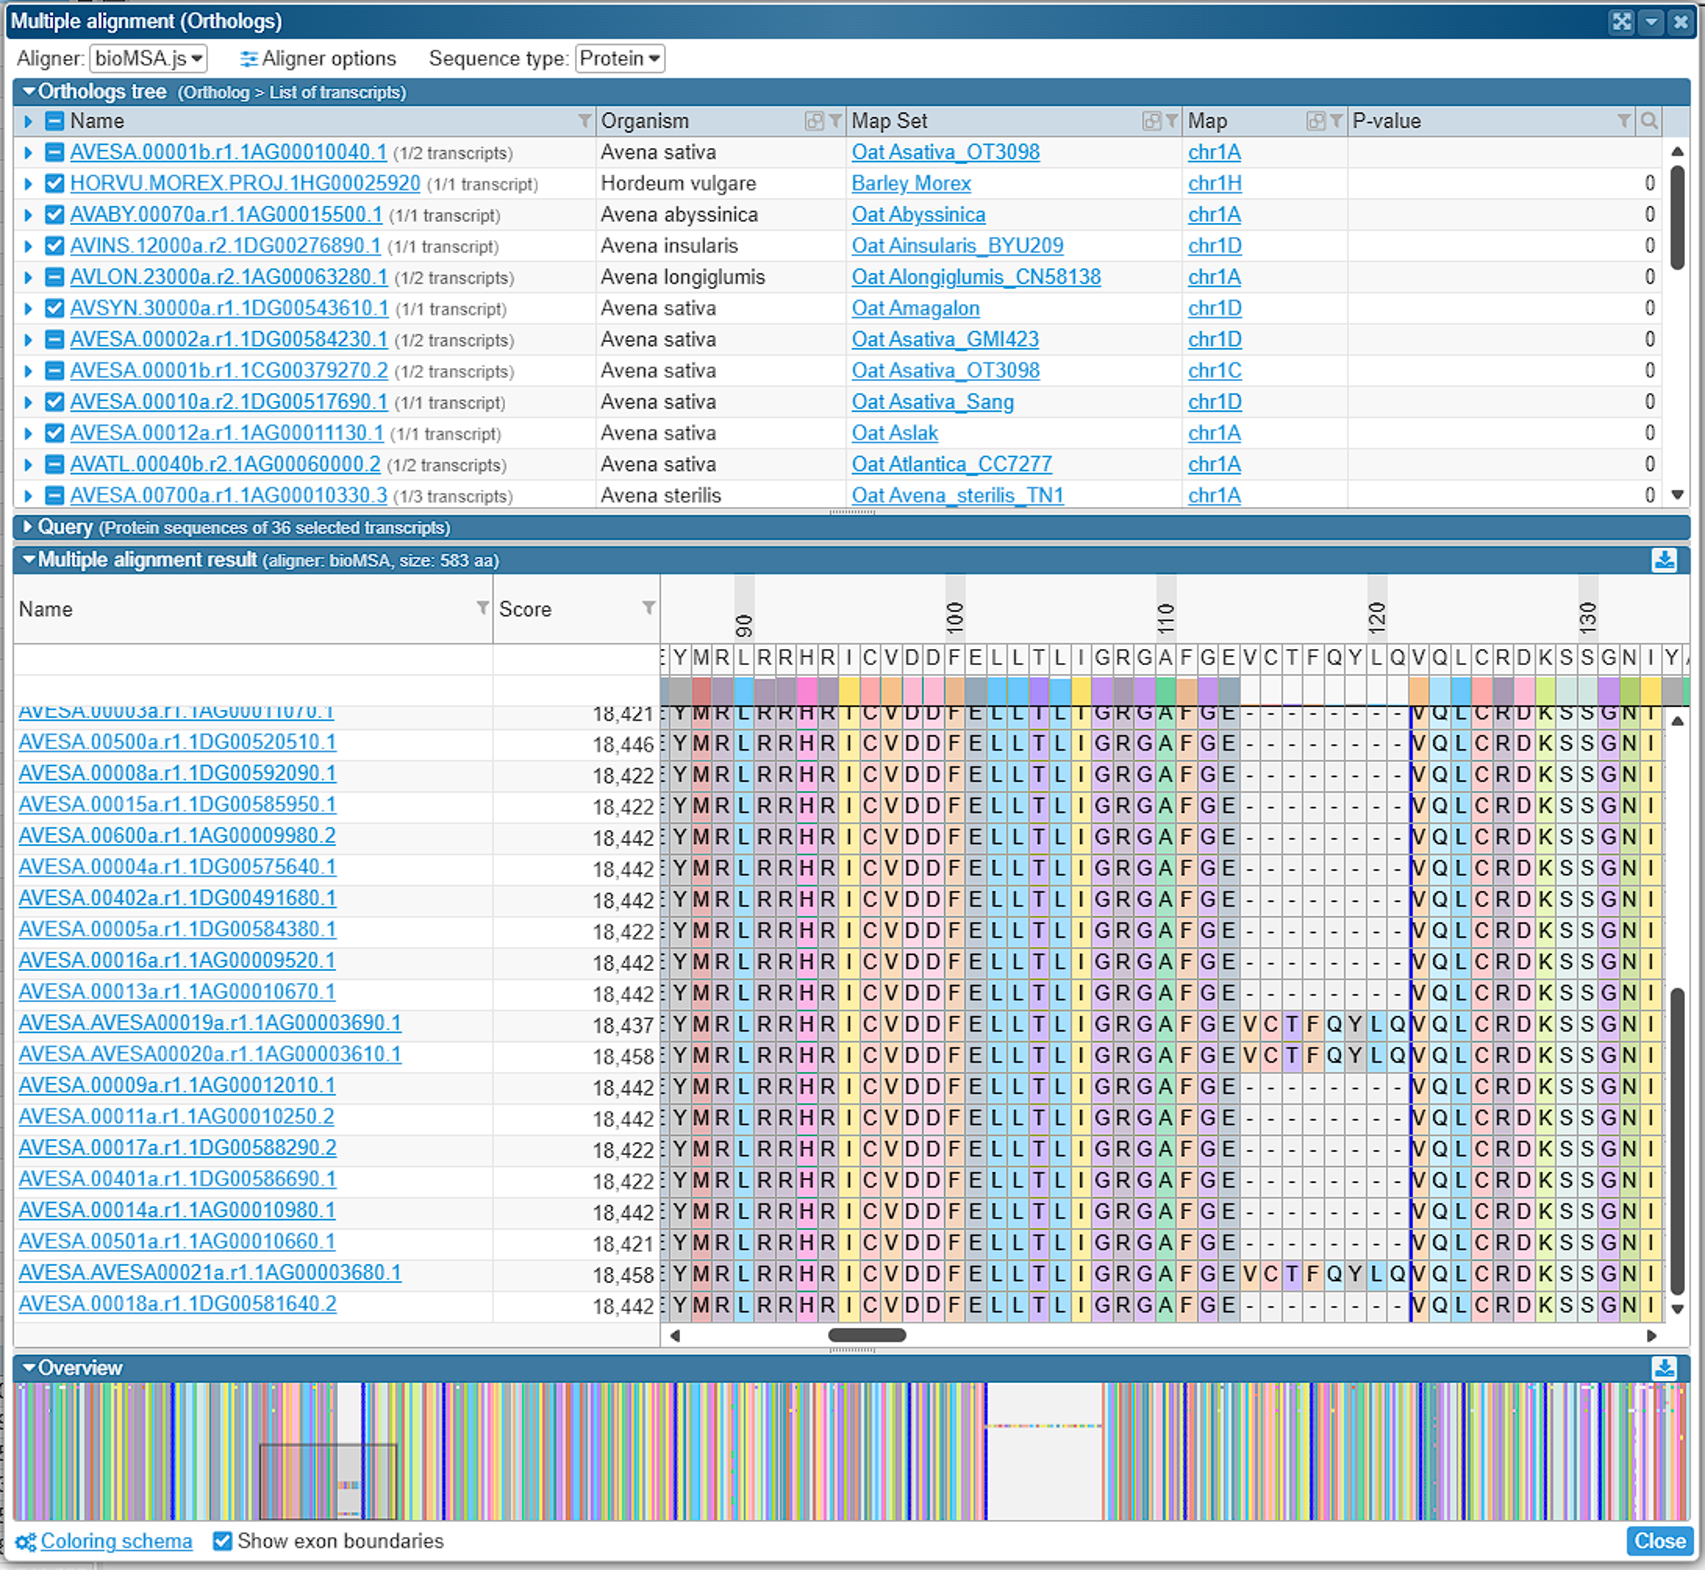Open Aligner options settings icon
Viewport: 1705px width, 1570px height.
249,59
